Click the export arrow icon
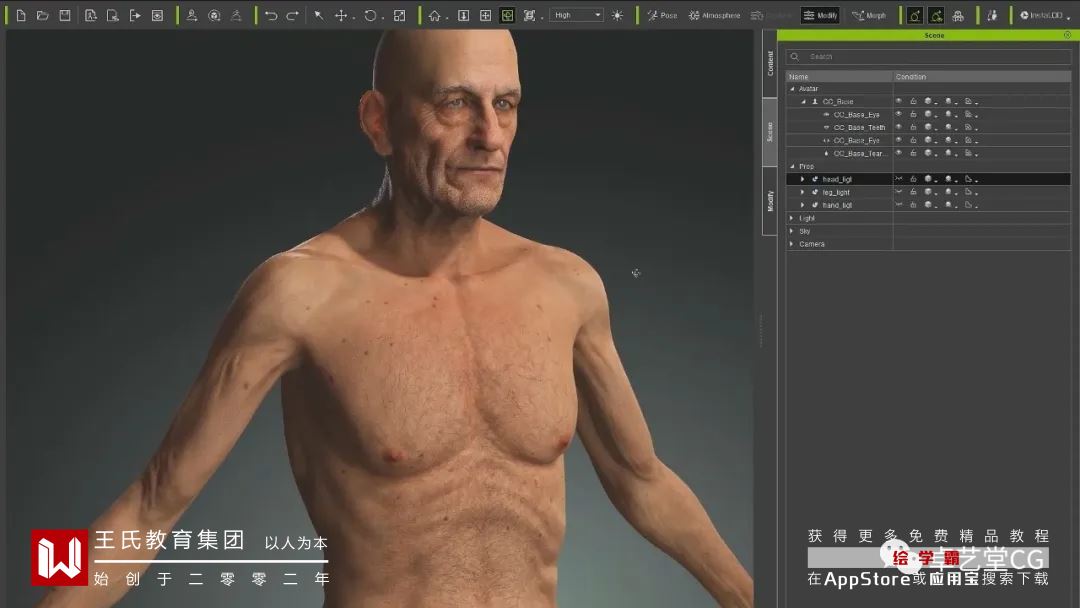 135,15
